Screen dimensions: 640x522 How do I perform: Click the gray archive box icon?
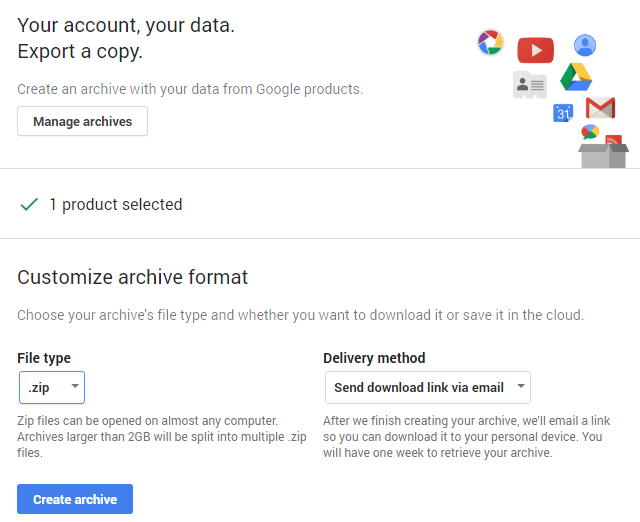tap(604, 153)
